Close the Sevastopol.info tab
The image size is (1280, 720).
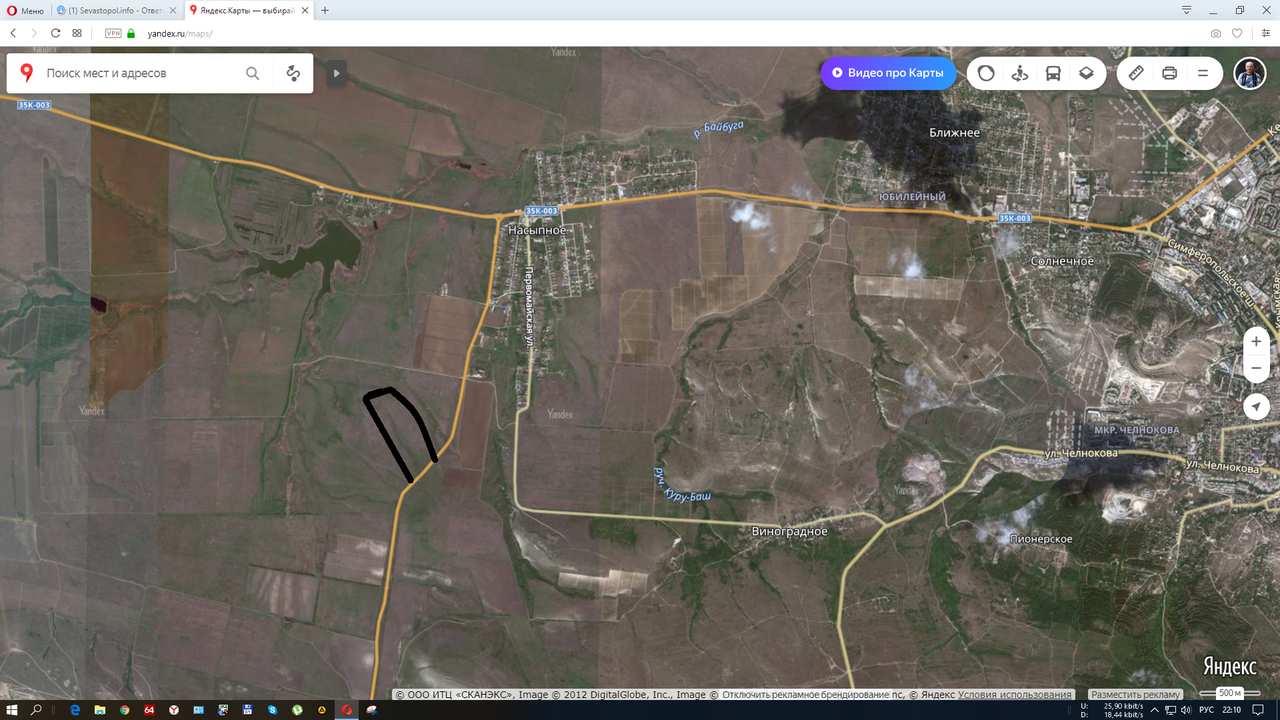click(173, 10)
